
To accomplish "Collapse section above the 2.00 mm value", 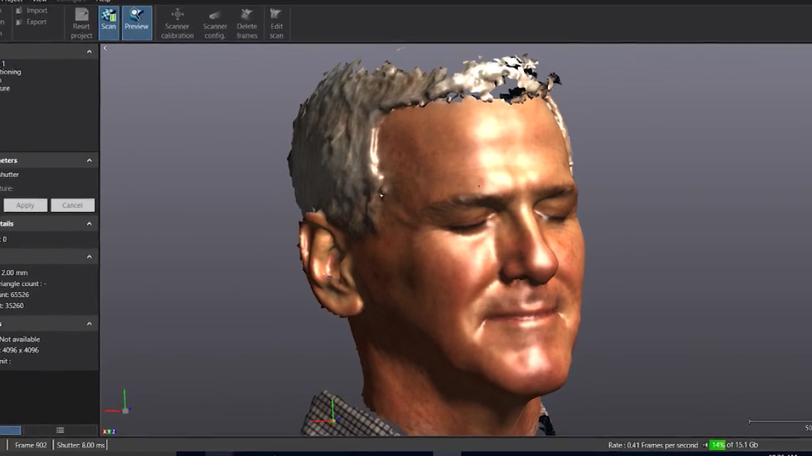I will pos(89,257).
